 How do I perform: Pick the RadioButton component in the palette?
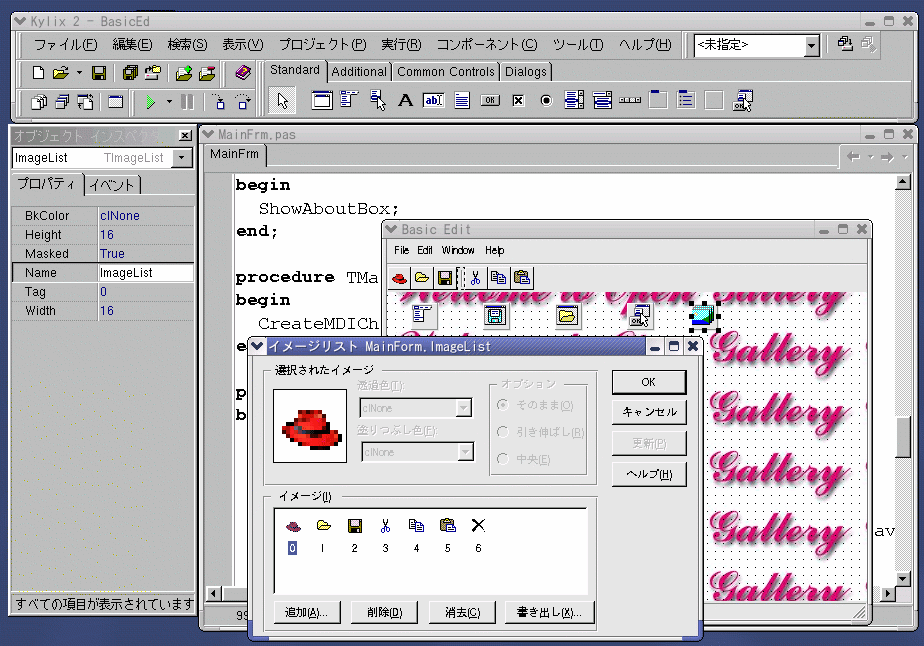(x=546, y=100)
